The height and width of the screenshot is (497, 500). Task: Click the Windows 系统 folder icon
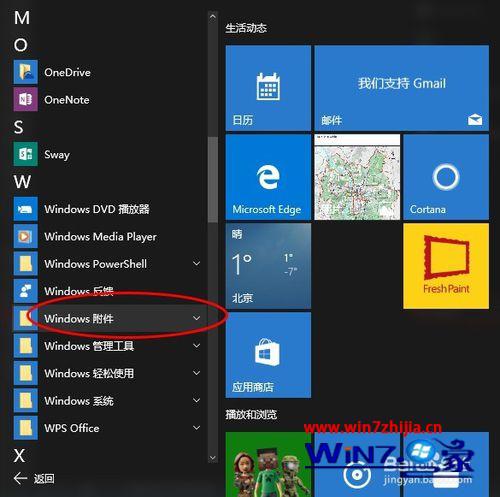point(26,400)
